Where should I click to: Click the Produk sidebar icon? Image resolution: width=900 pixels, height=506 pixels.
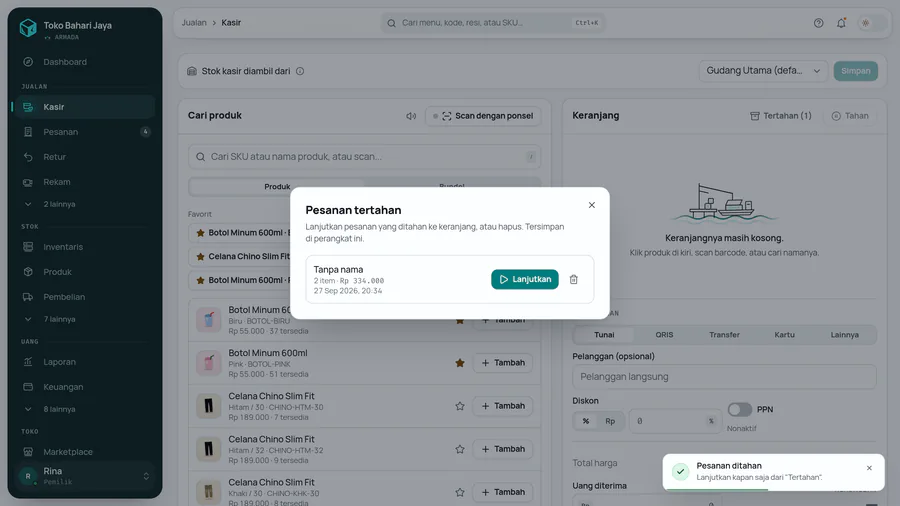28,272
